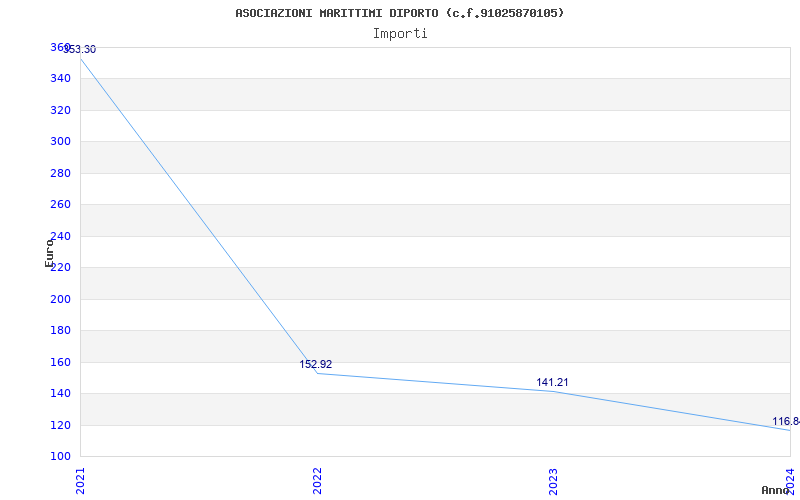
Task: Click the 340 y-axis tick label
Action: point(60,78)
